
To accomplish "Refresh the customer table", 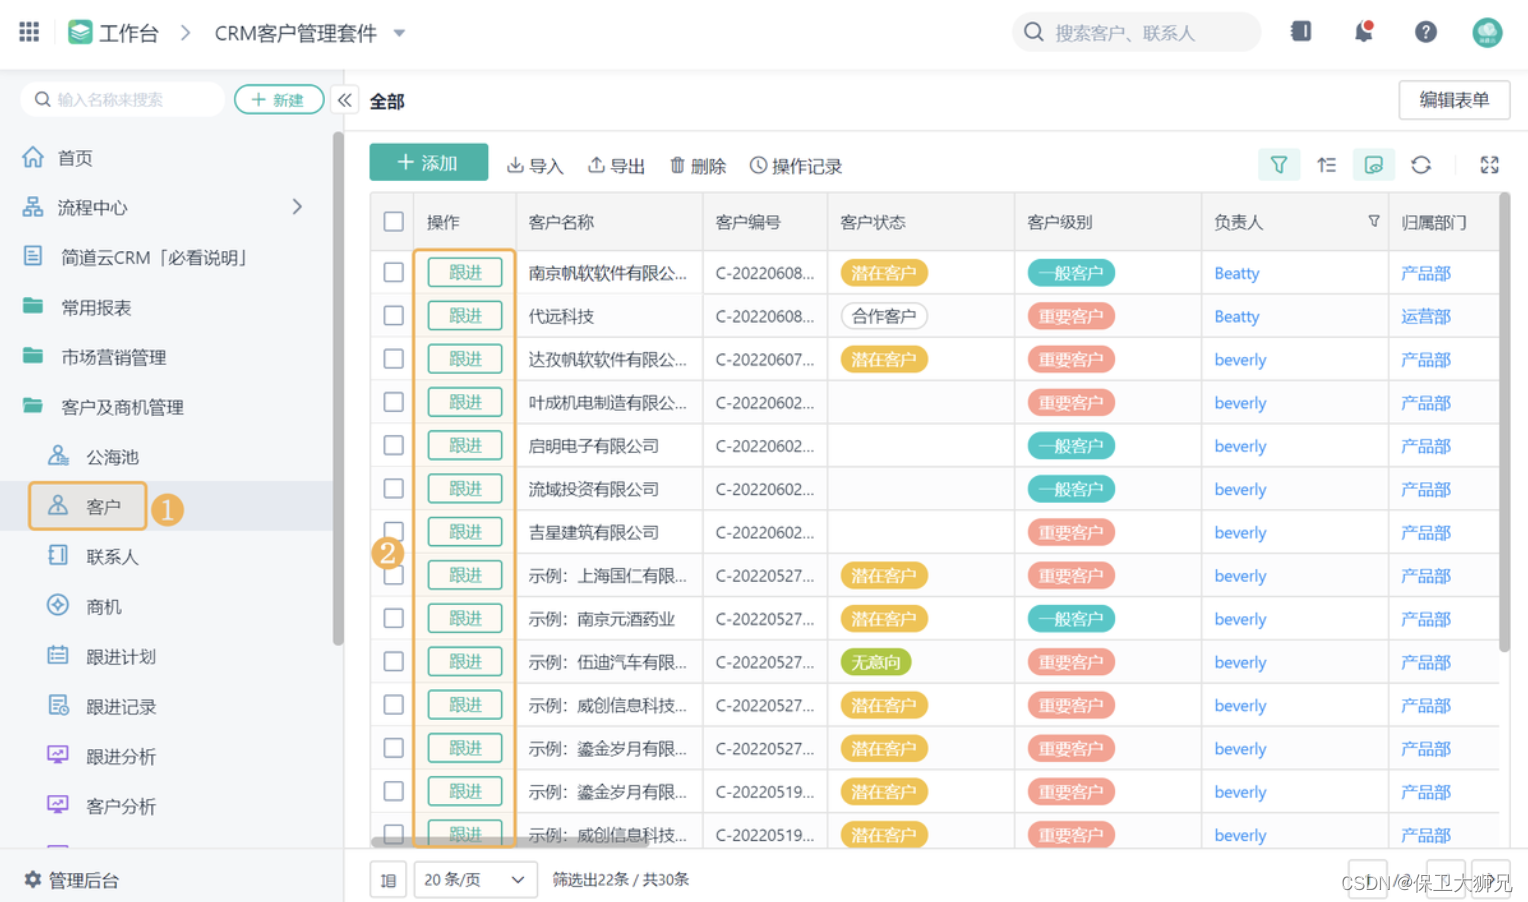I will 1421,165.
